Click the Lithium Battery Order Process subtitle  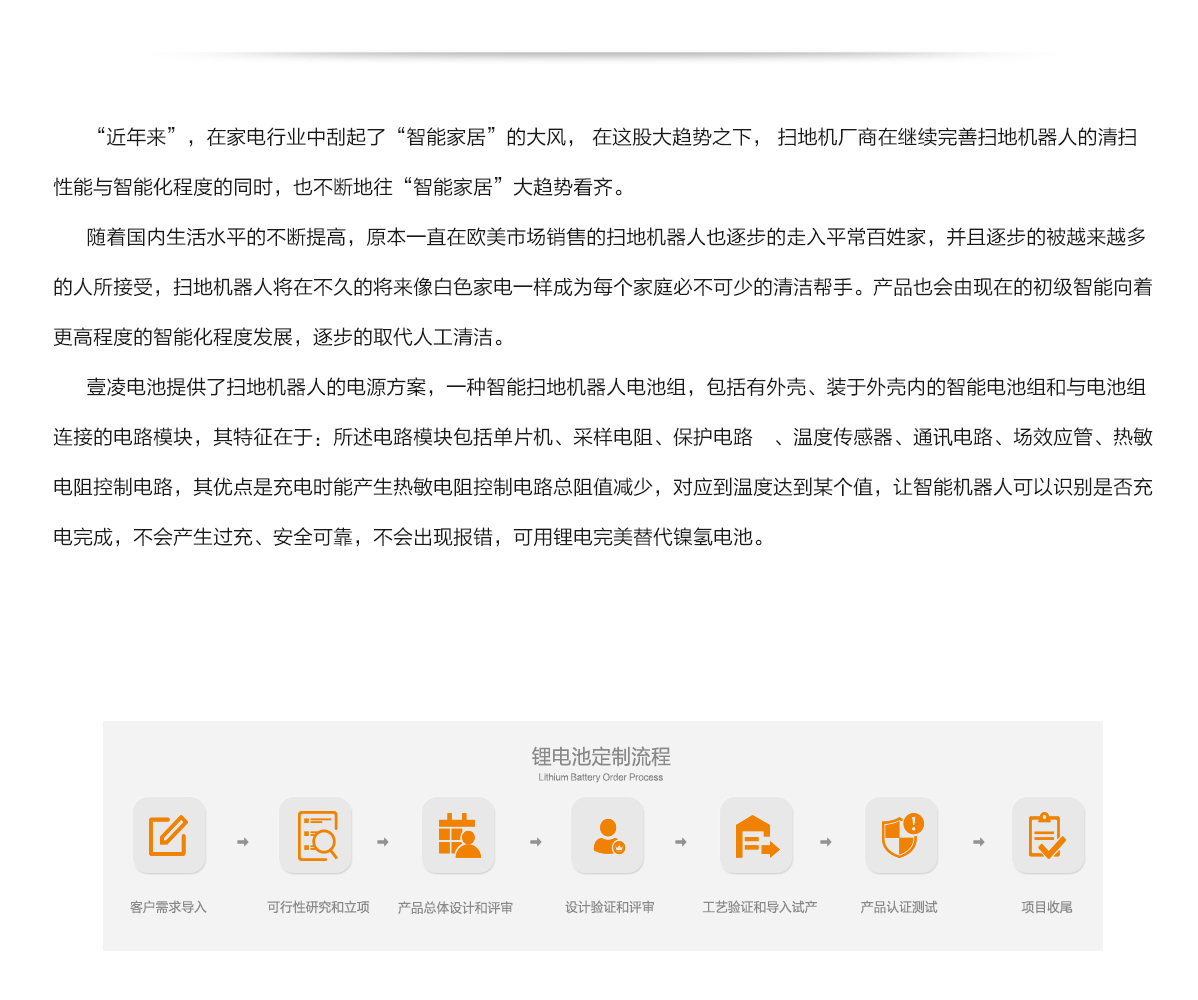[600, 777]
